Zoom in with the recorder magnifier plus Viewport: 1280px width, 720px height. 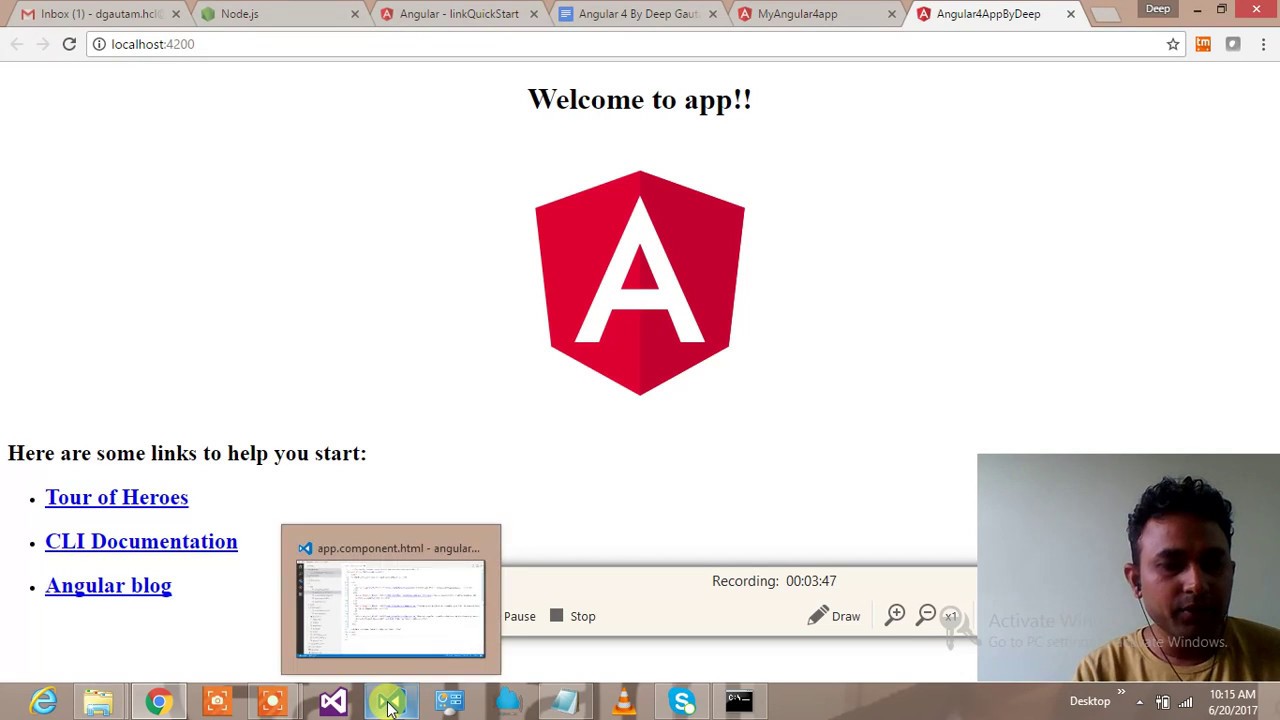(895, 615)
